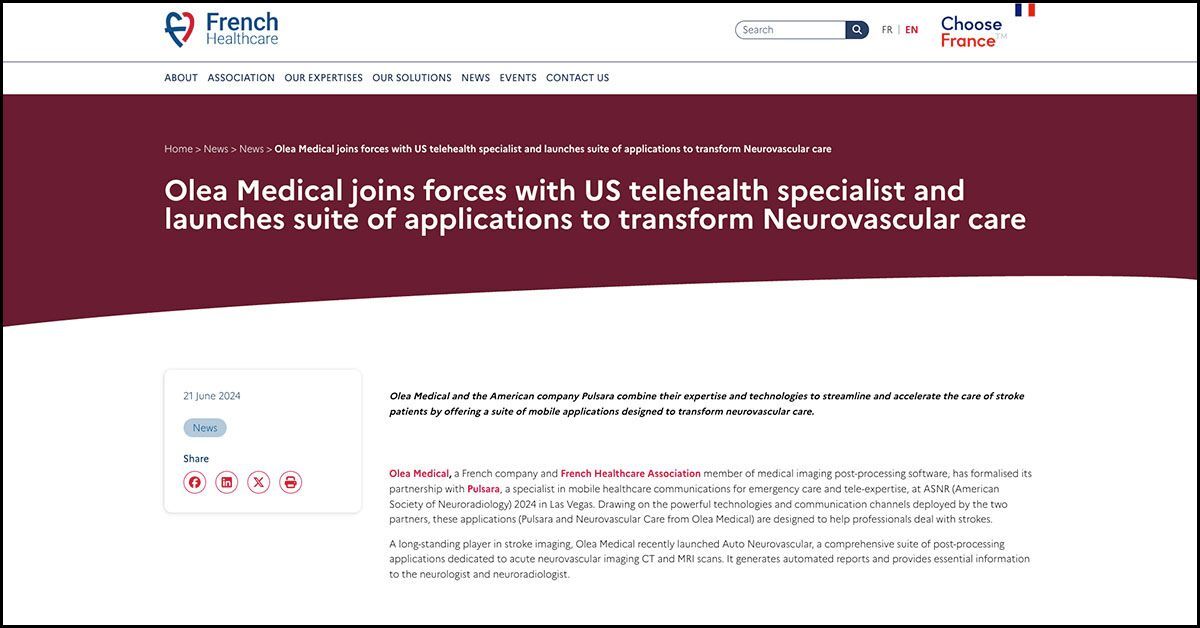
Task: Open the French Healthcare Association link
Action: tap(630, 473)
